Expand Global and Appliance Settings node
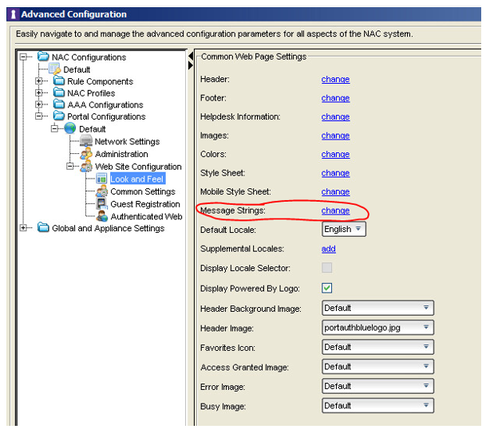This screenshot has height=437, width=490. (x=23, y=228)
